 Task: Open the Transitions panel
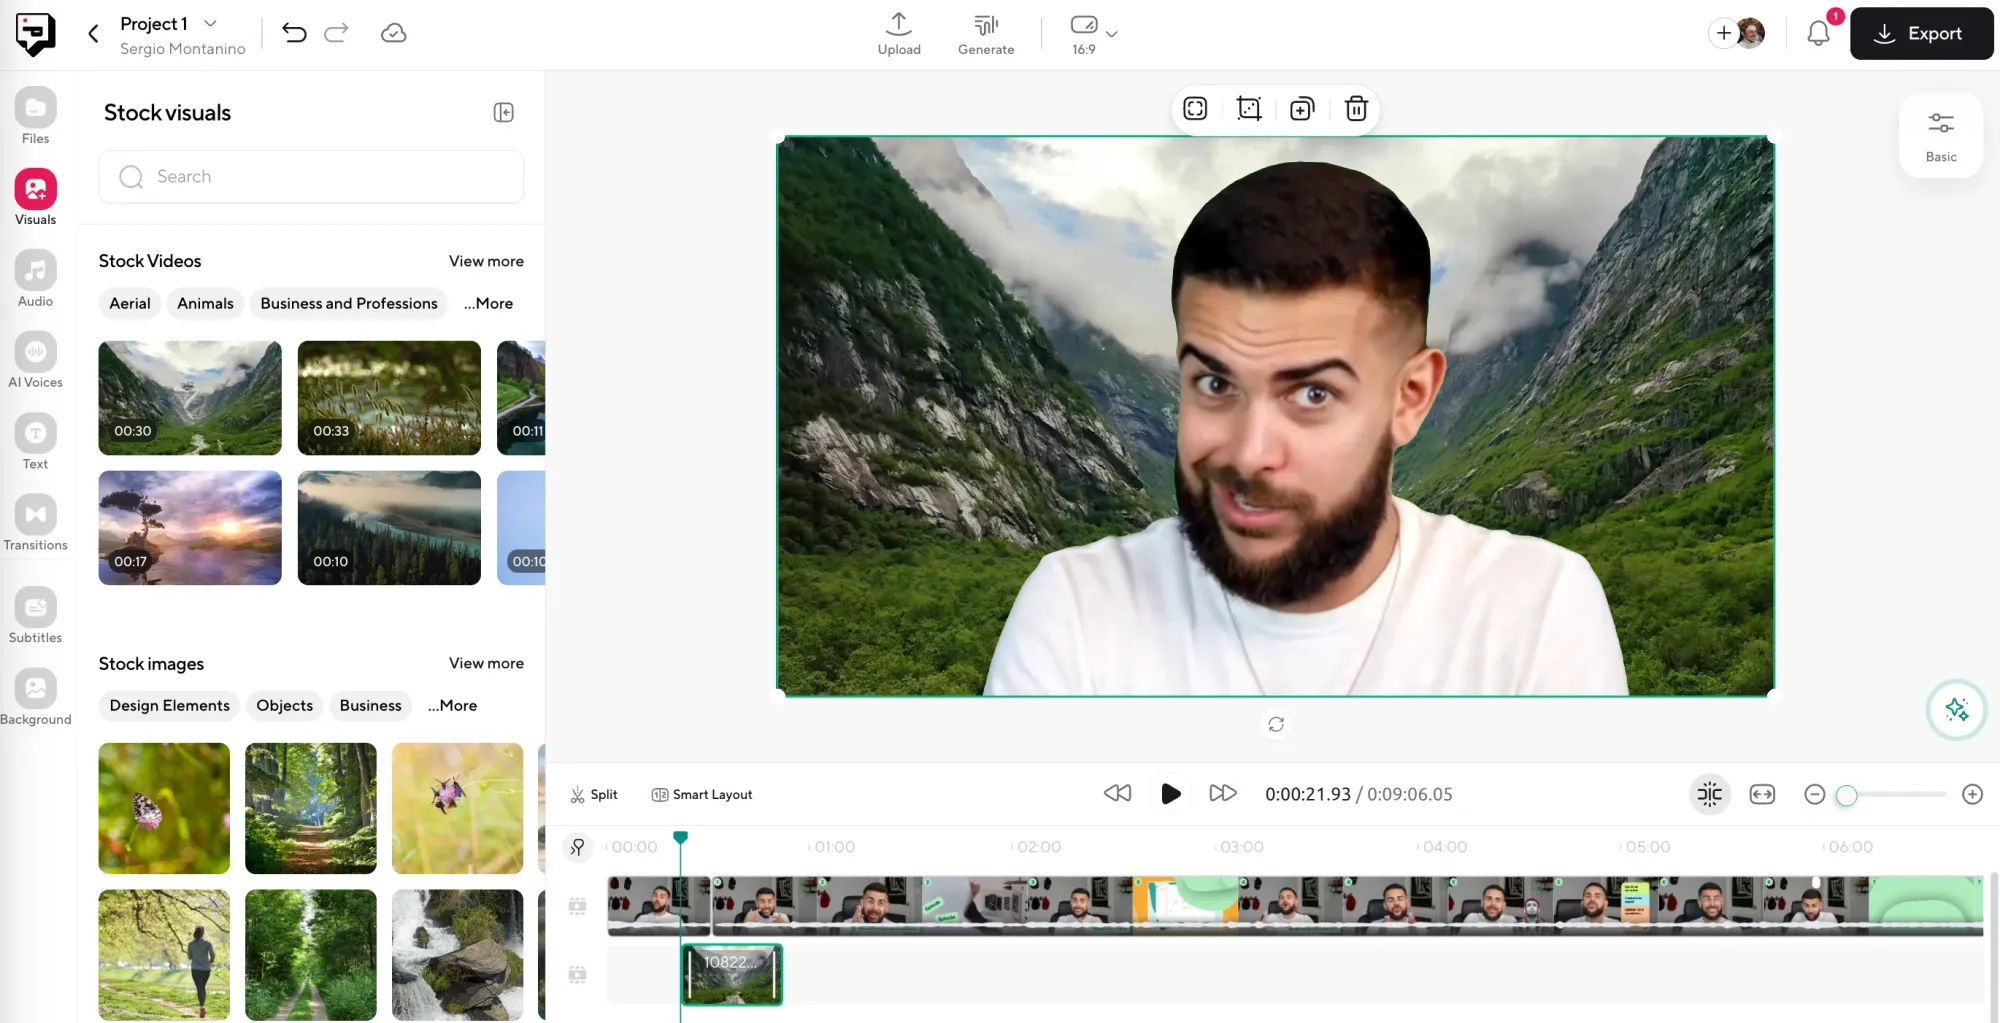coord(35,522)
